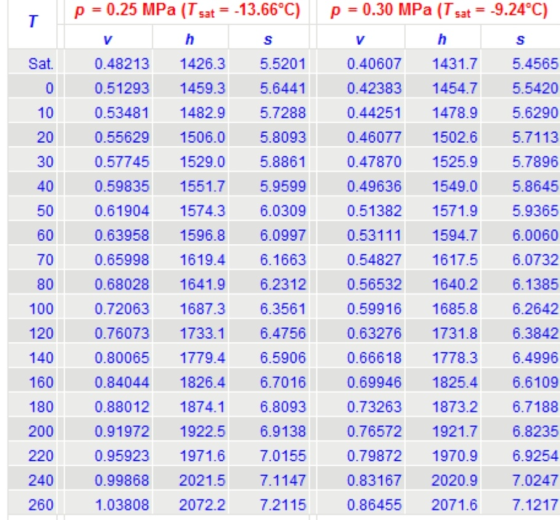The image size is (560, 520).
Task: Select the cell value 1478.9
Action: click(455, 113)
